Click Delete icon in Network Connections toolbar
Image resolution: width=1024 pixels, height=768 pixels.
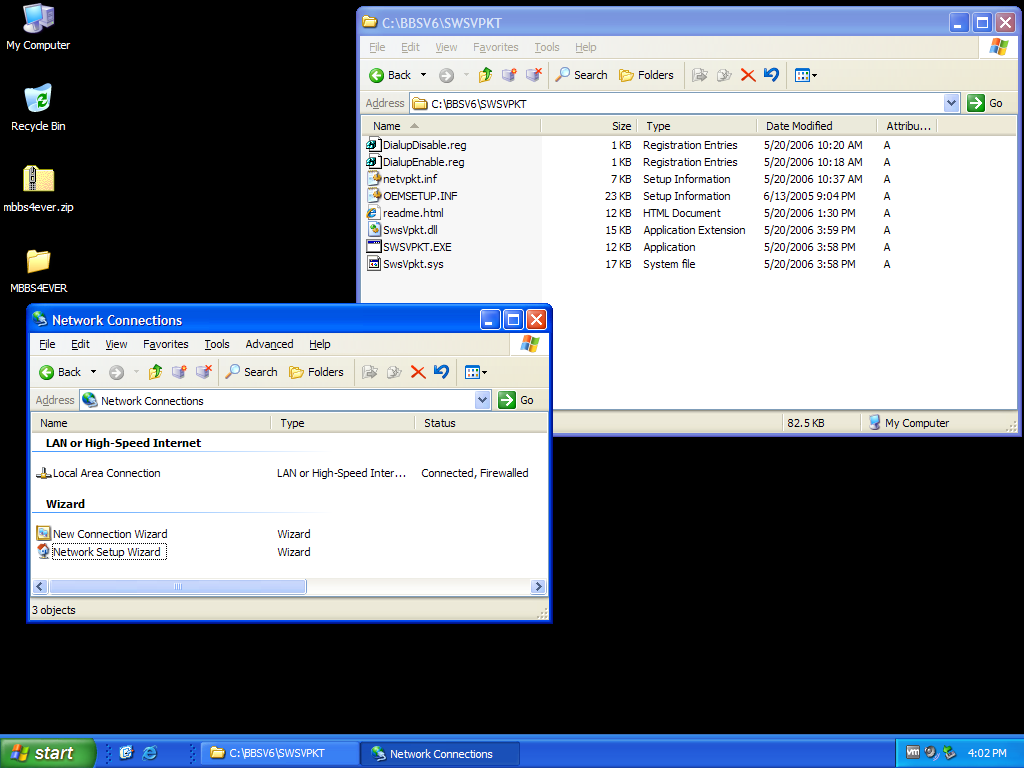coord(418,372)
